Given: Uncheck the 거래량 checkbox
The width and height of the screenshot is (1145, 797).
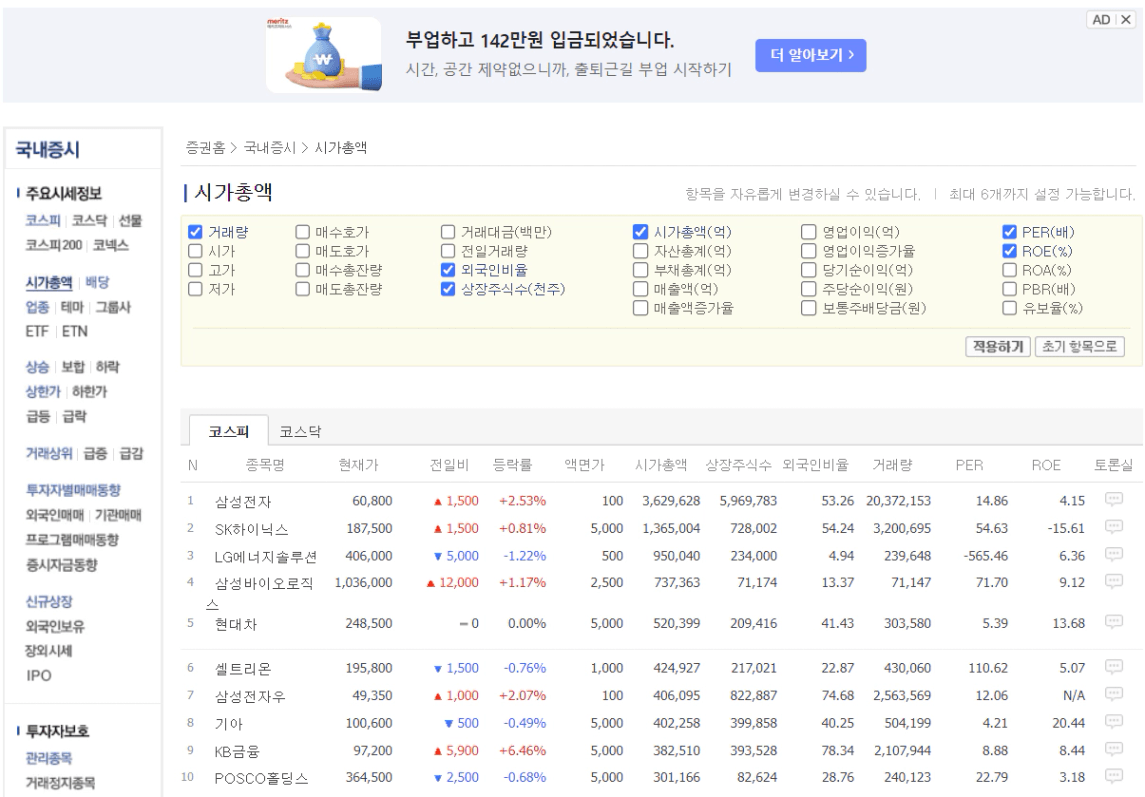Looking at the screenshot, I should (196, 233).
